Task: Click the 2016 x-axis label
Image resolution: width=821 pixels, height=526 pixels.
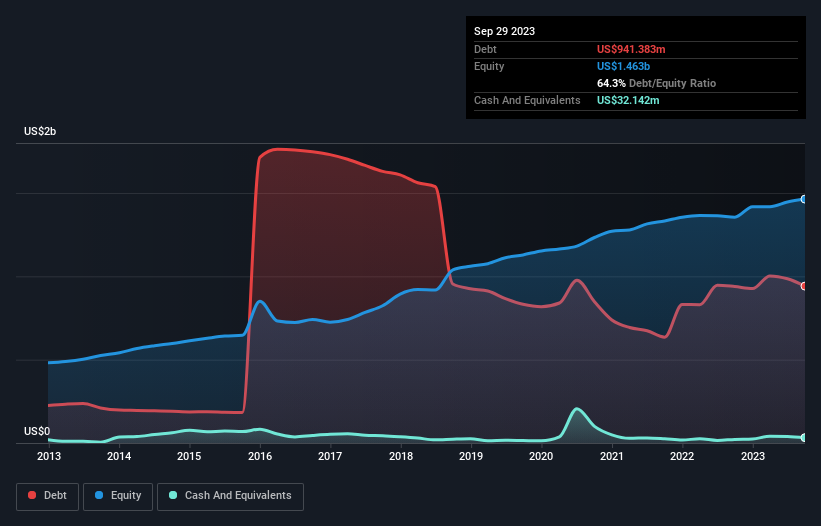Action: click(x=260, y=456)
